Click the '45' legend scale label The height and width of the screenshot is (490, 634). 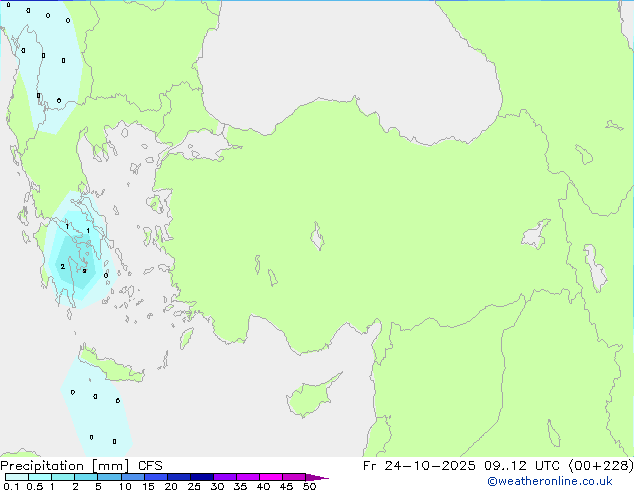pyautogui.click(x=286, y=486)
